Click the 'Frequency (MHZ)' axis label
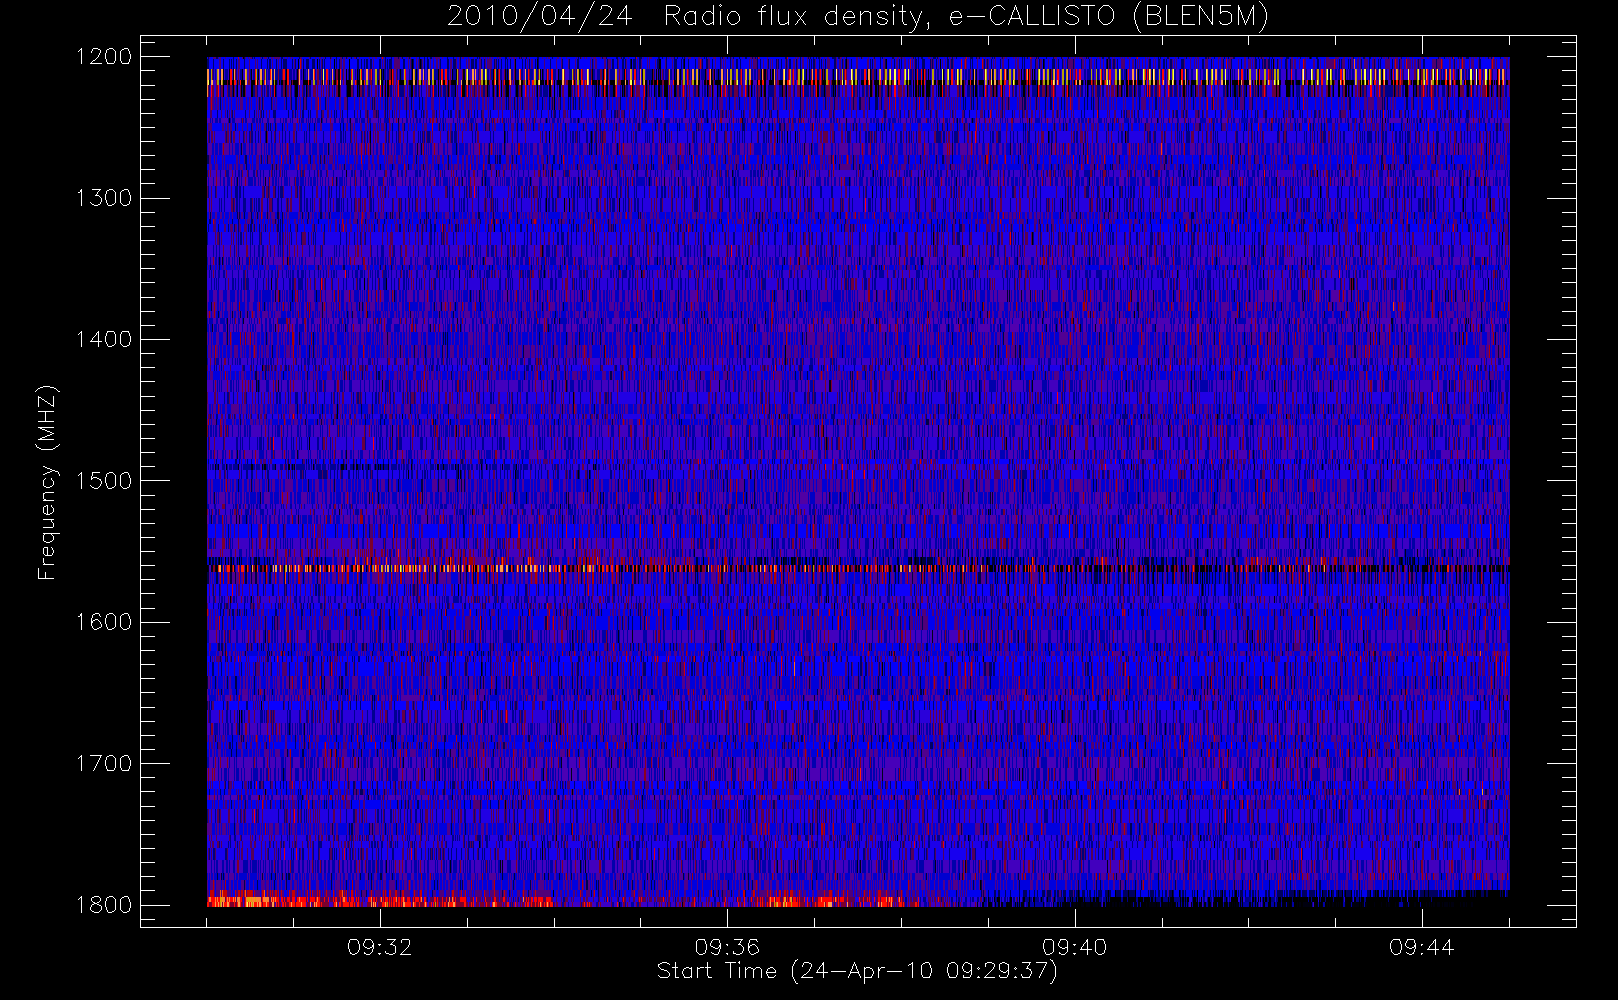 (47, 482)
